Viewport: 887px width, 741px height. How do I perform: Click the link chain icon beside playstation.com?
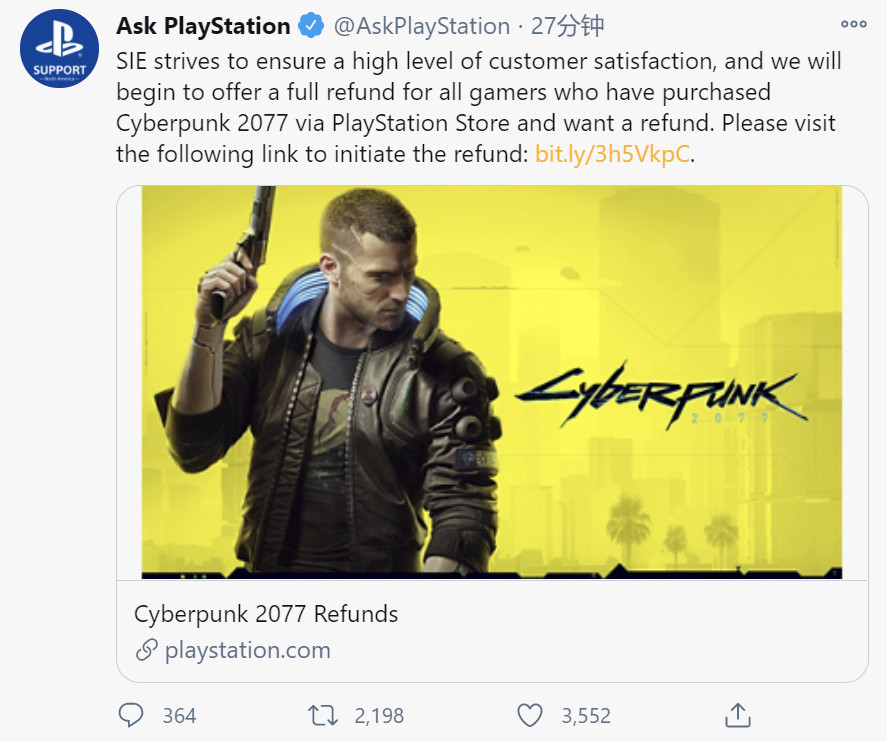coord(146,650)
